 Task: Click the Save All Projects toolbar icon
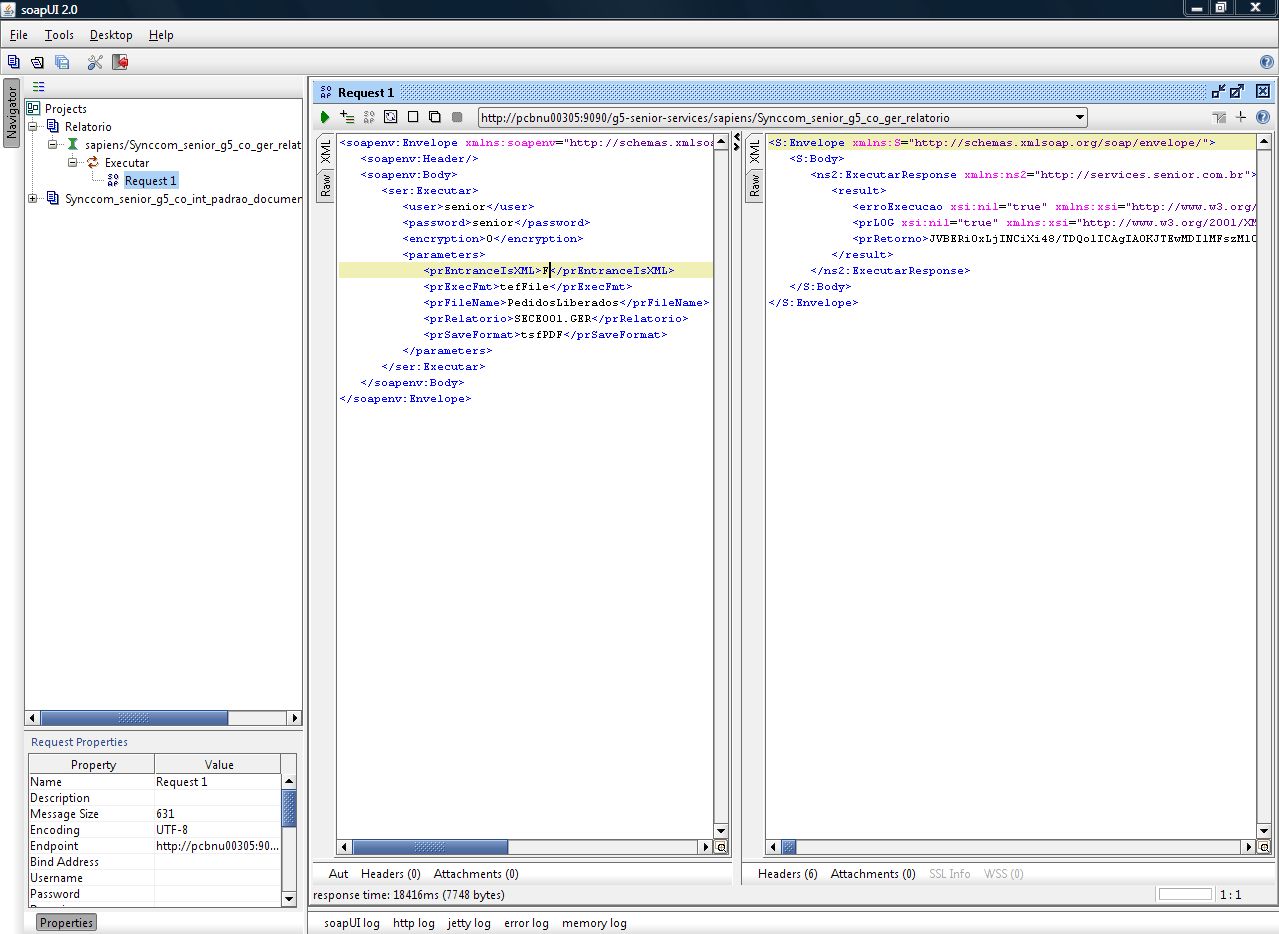62,62
